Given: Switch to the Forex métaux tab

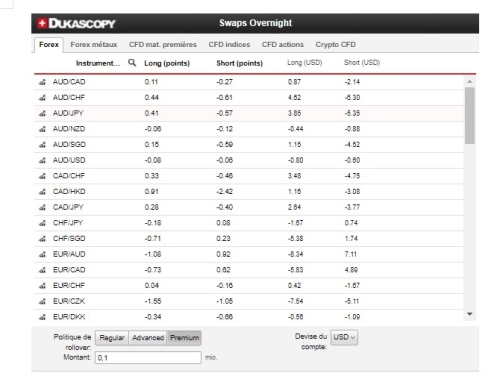Looking at the screenshot, I should tap(94, 45).
